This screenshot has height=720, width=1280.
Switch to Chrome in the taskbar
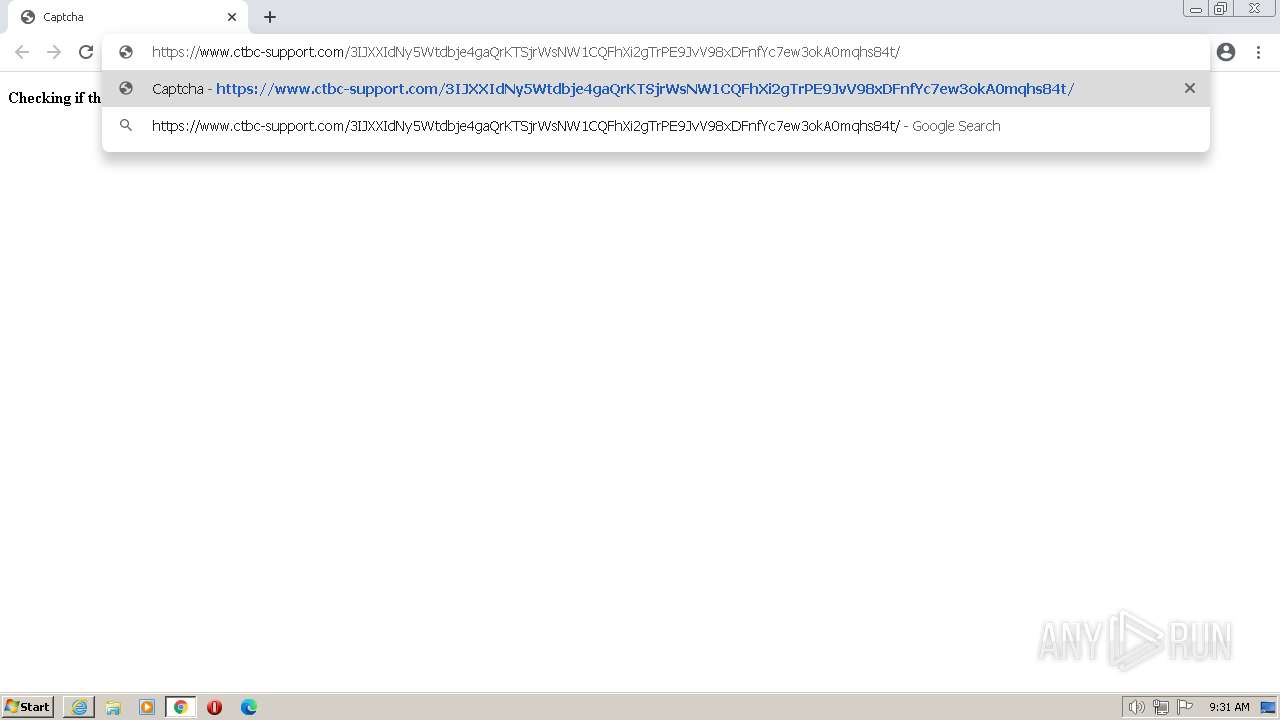pyautogui.click(x=181, y=707)
